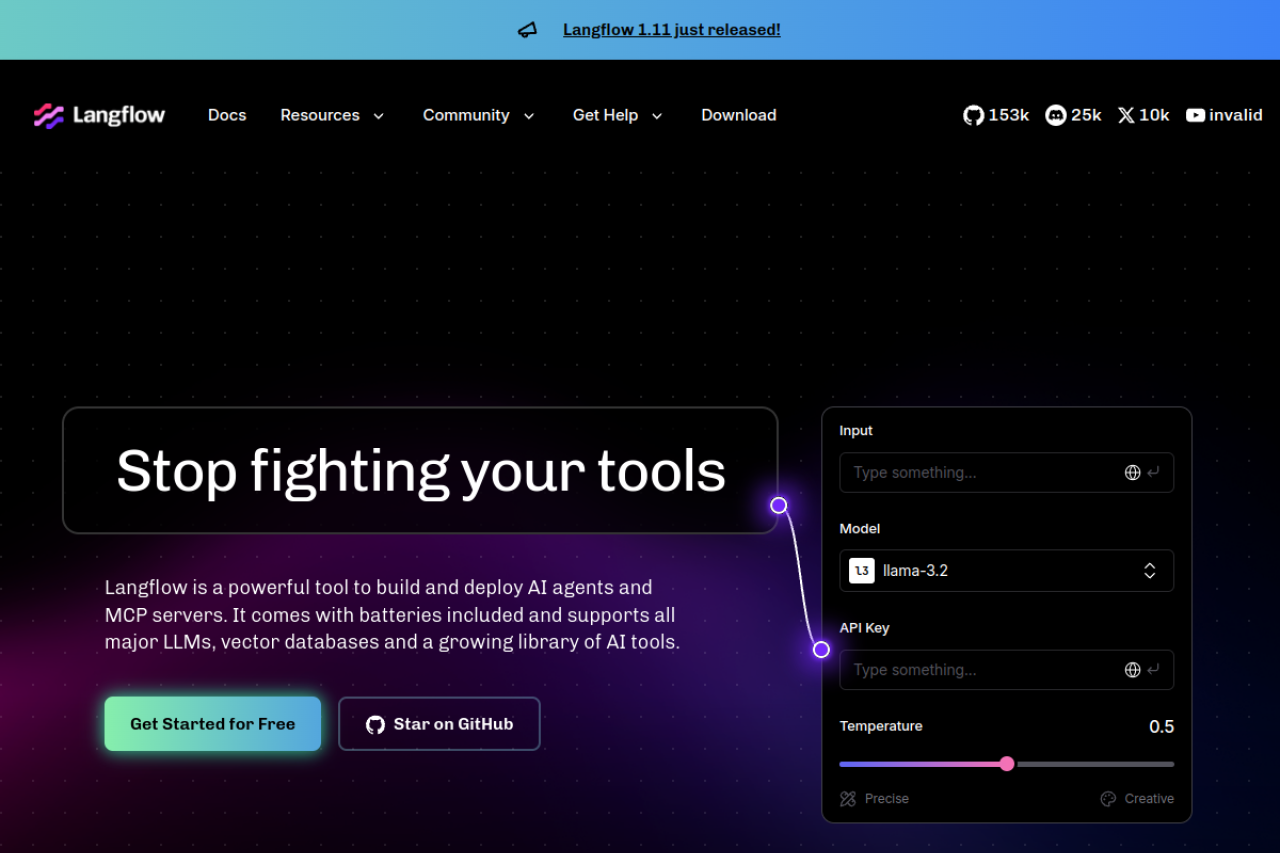Click the megaphone announcement icon
The image size is (1280, 853).
pos(527,30)
